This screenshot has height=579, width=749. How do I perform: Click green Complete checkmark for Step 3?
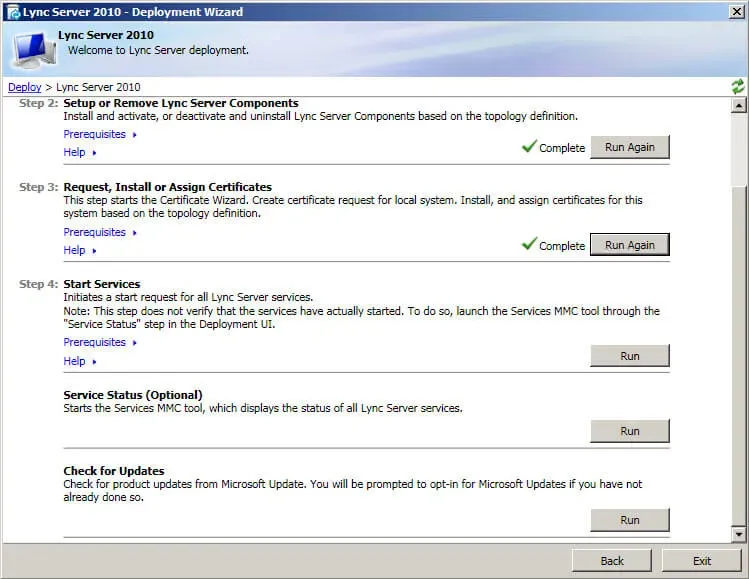click(x=529, y=244)
